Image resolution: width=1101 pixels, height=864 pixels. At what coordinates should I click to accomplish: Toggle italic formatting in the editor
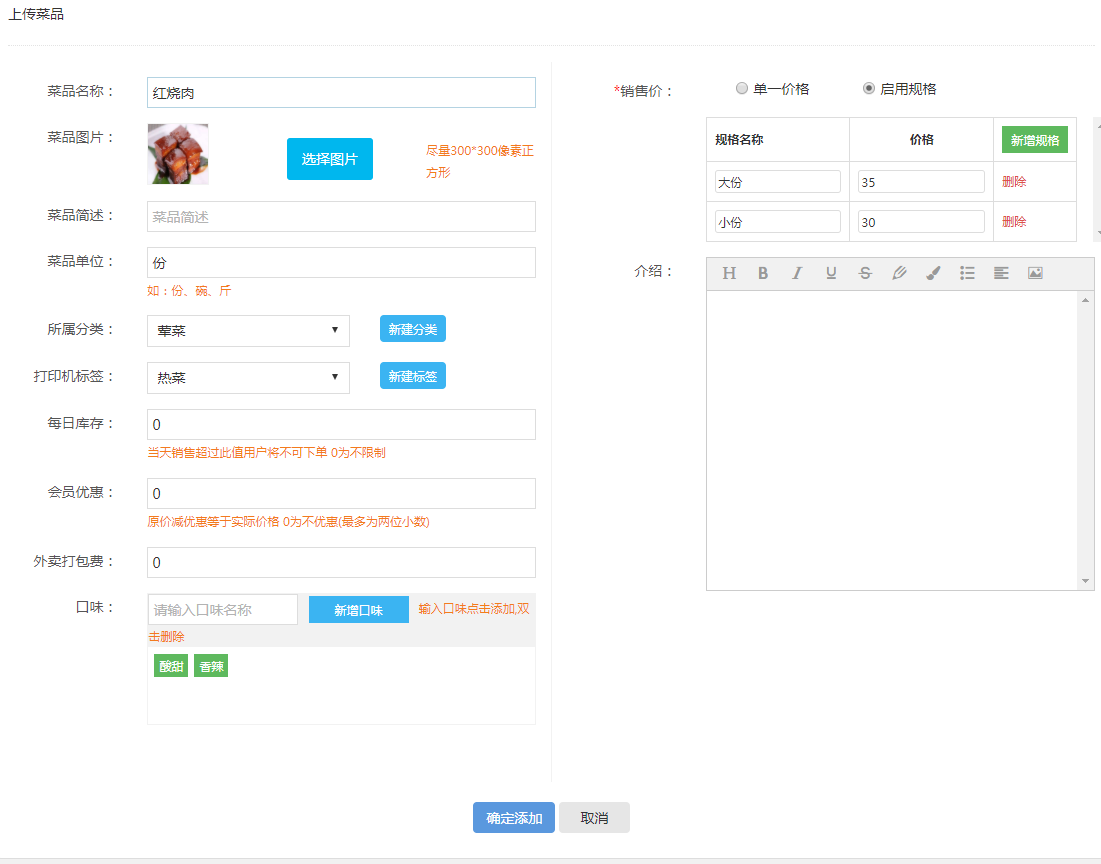click(797, 273)
